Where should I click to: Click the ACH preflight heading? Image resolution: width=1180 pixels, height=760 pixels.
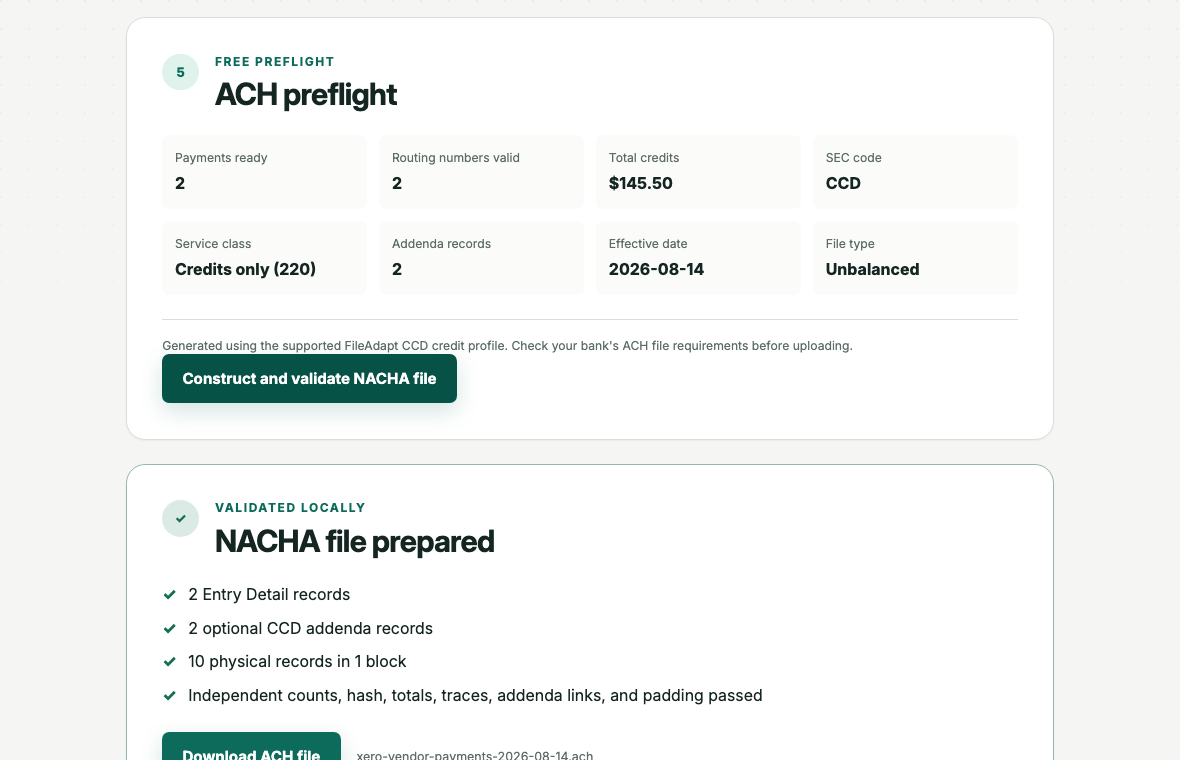[x=306, y=95]
